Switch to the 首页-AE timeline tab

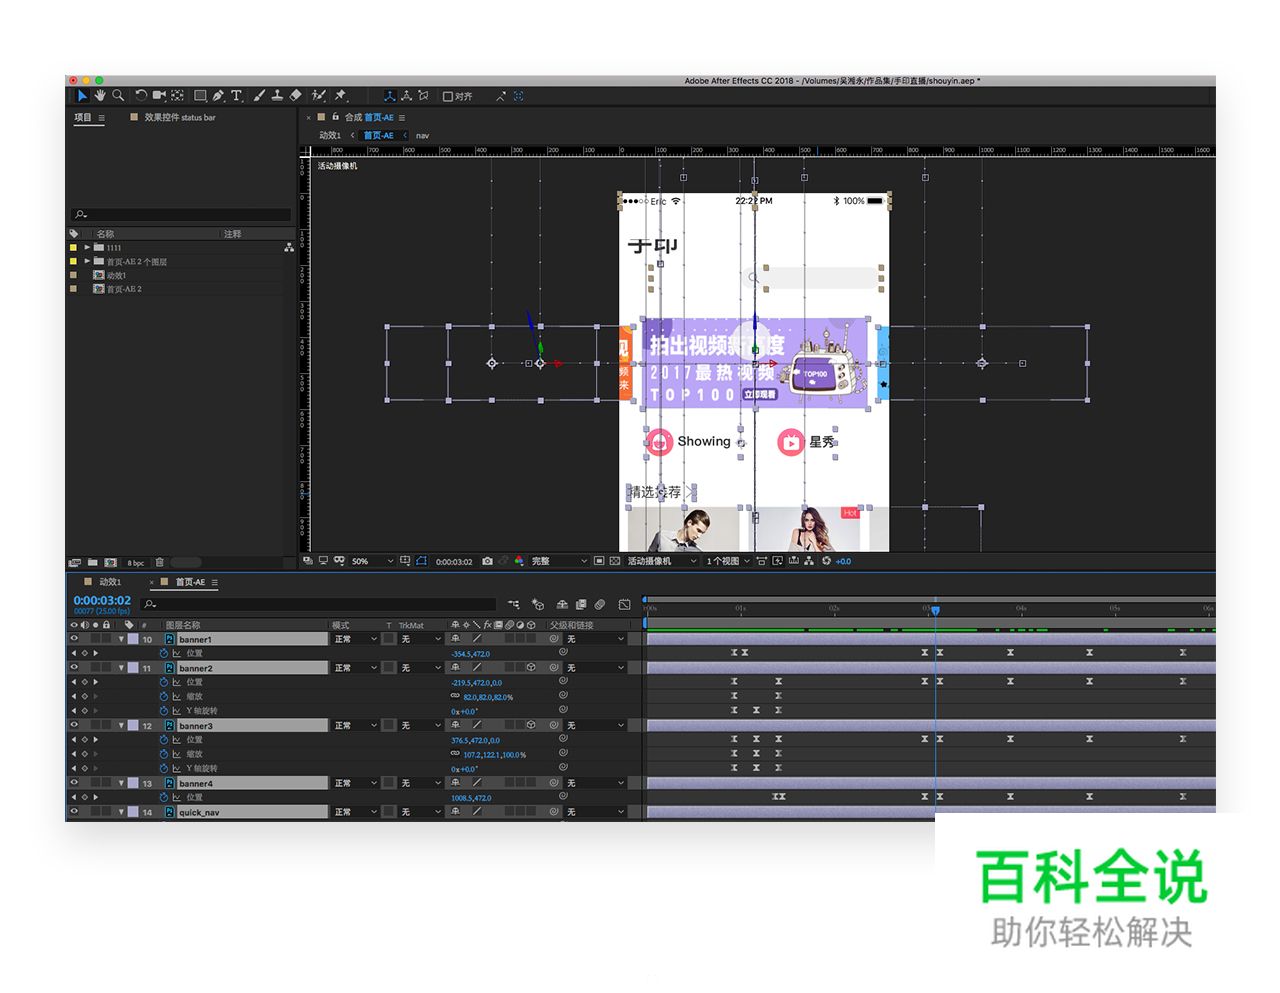coord(190,582)
